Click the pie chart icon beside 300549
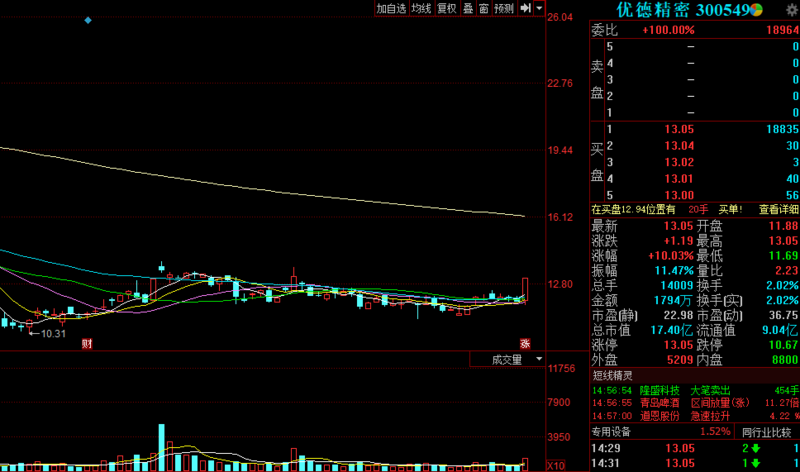This screenshot has width=800, height=472. coord(757,10)
